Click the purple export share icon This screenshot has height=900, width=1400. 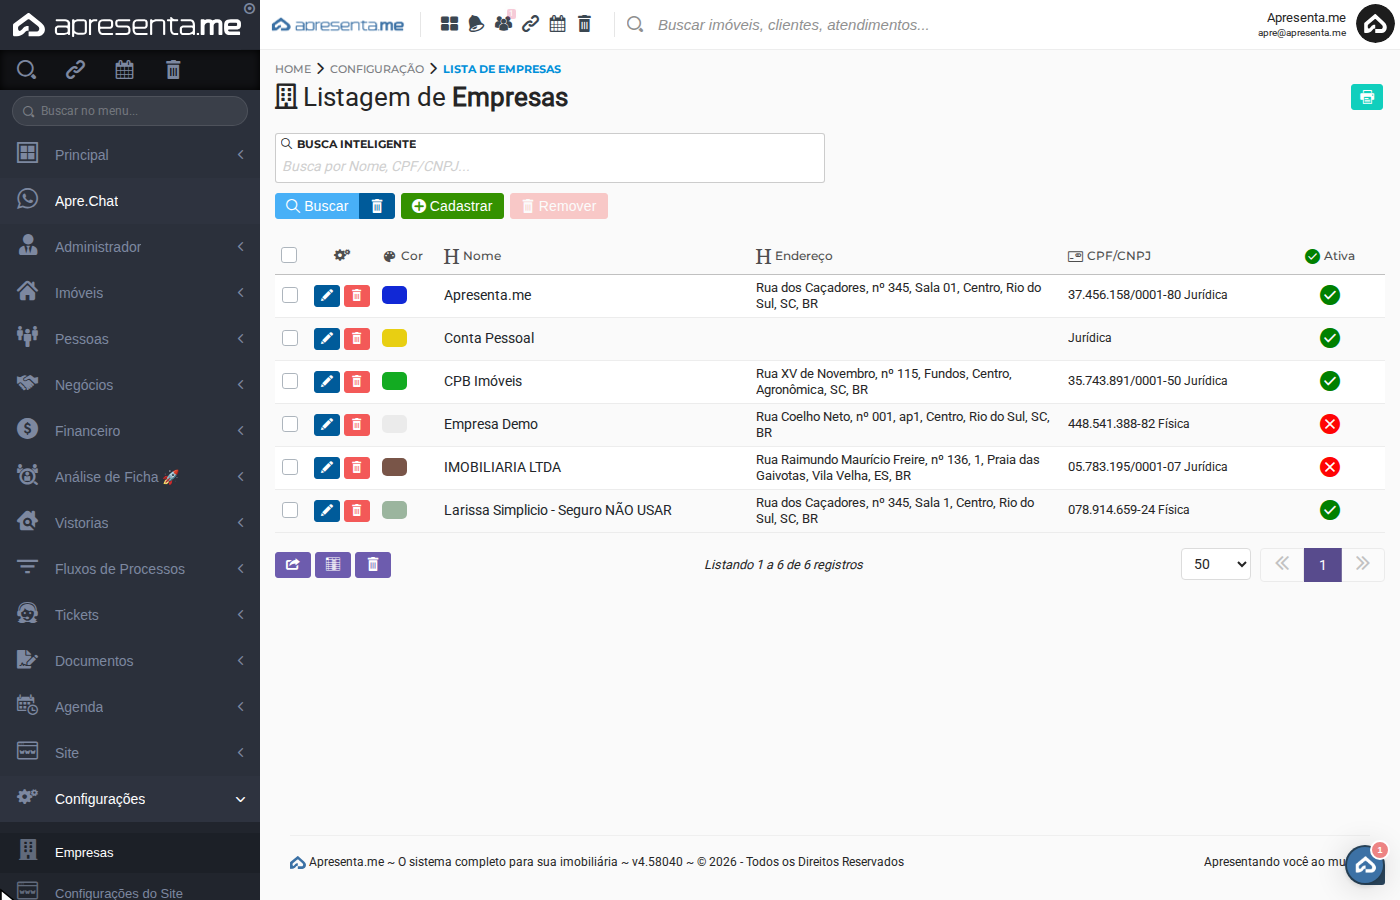click(x=292, y=565)
